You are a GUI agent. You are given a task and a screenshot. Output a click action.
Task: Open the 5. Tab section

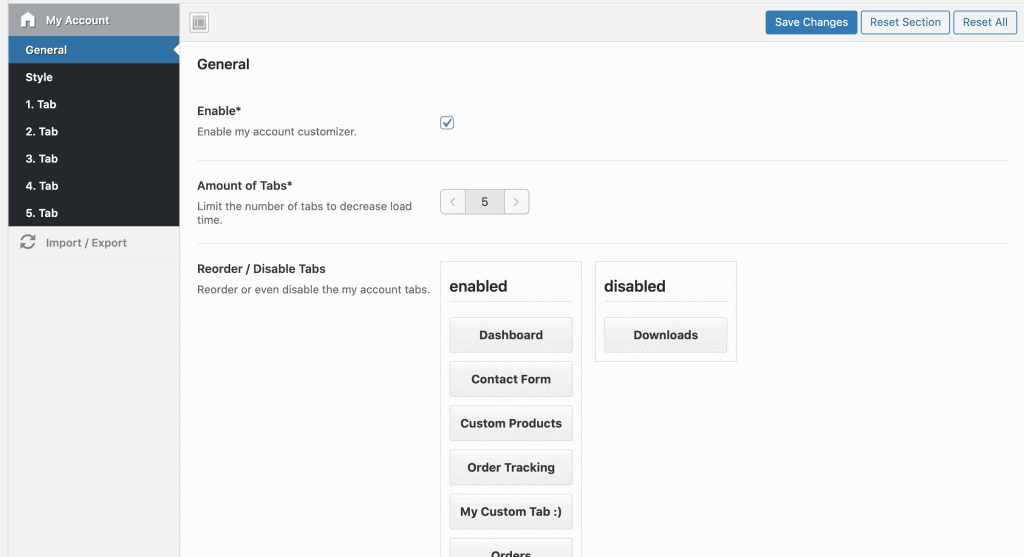(93, 213)
